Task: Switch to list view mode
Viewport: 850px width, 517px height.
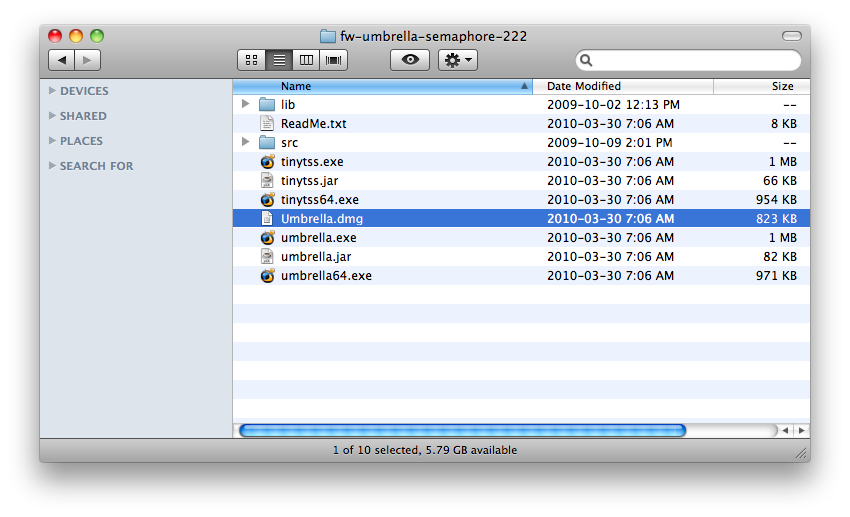Action: 279,60
